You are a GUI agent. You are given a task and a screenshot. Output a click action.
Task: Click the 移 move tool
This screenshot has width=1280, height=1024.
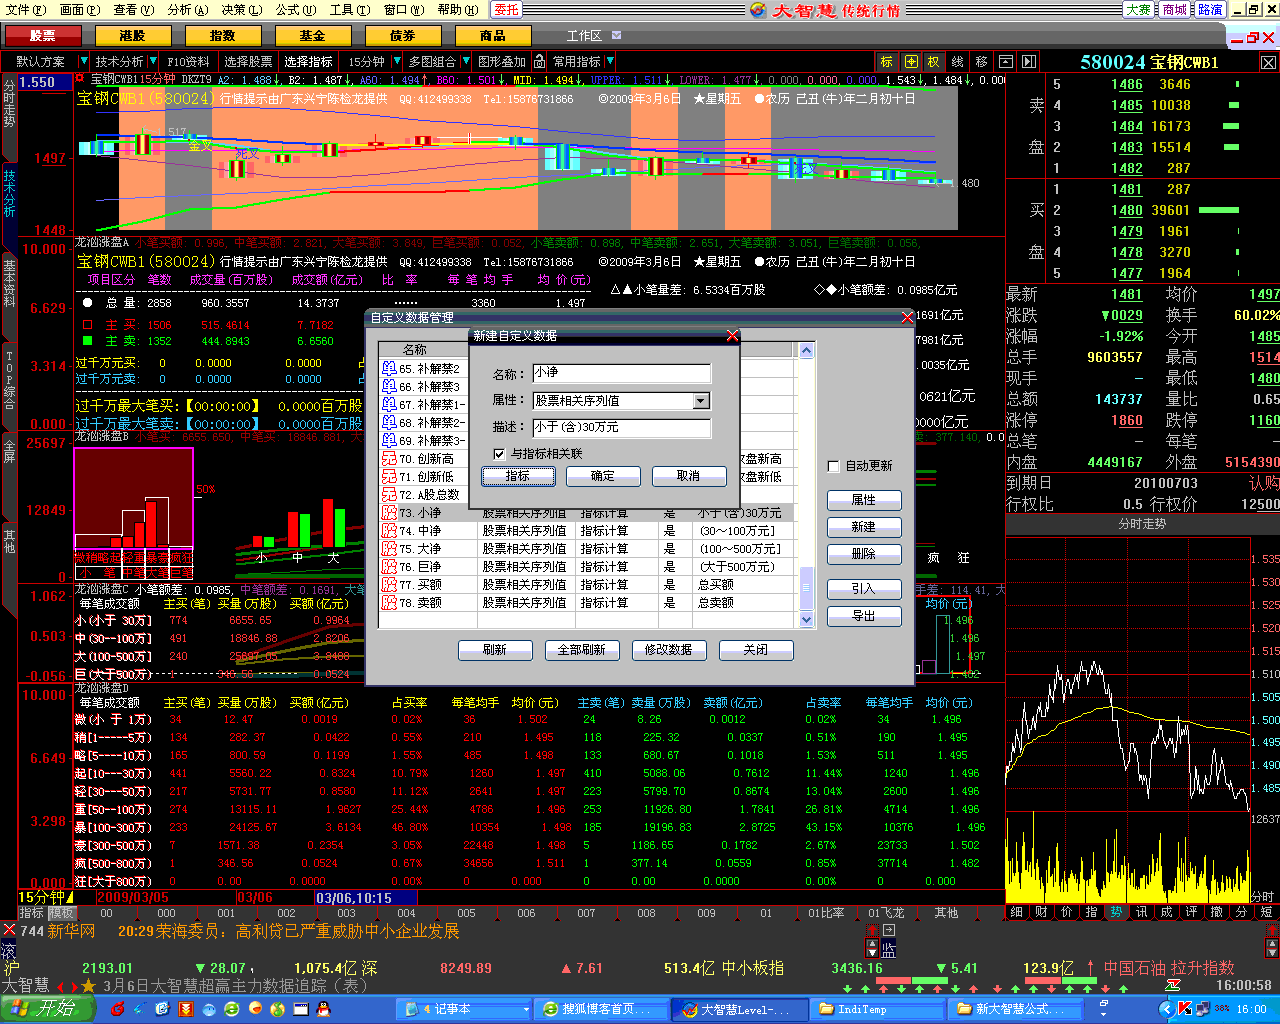click(x=982, y=62)
